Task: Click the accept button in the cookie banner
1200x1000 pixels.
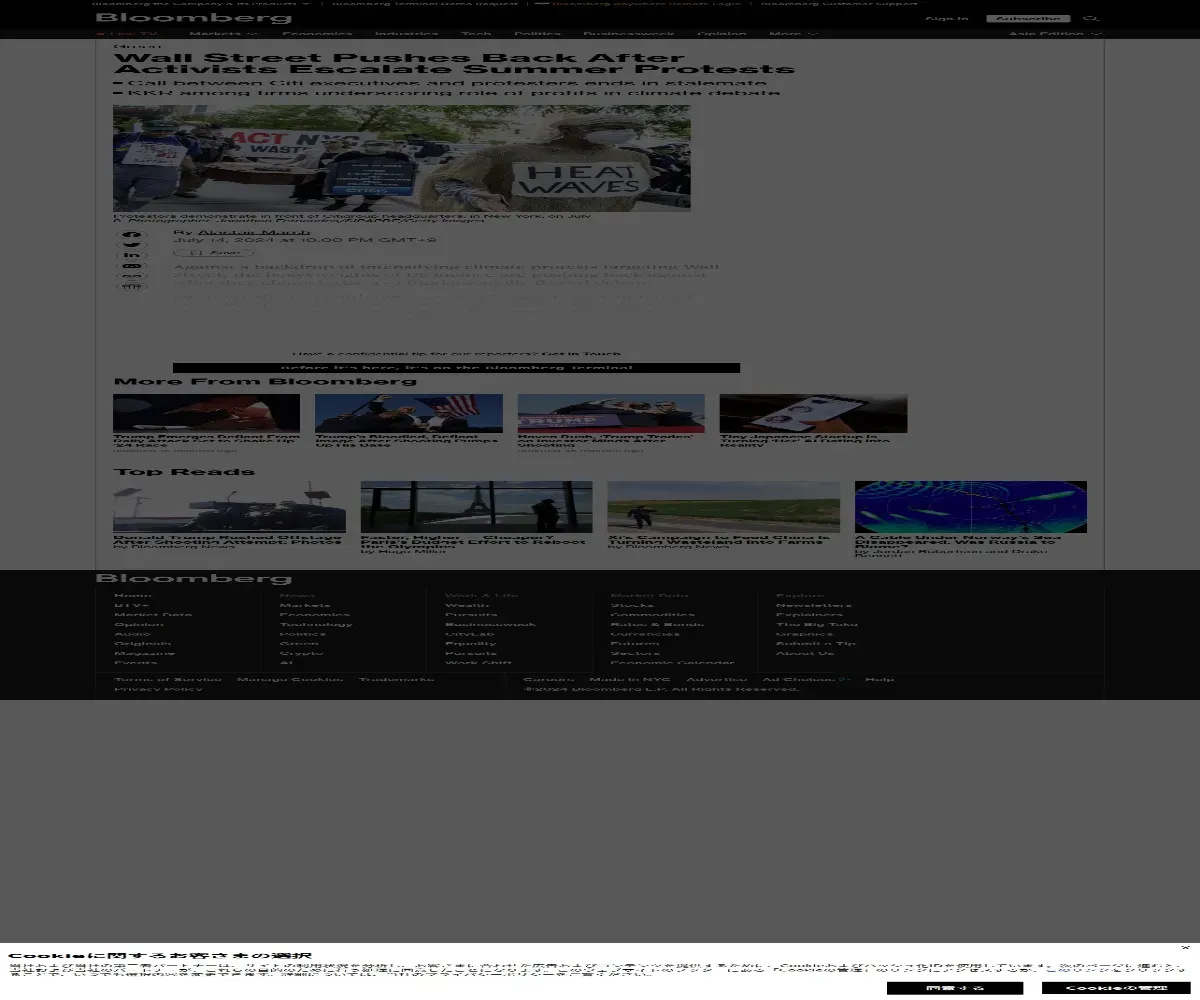Action: tap(954, 988)
